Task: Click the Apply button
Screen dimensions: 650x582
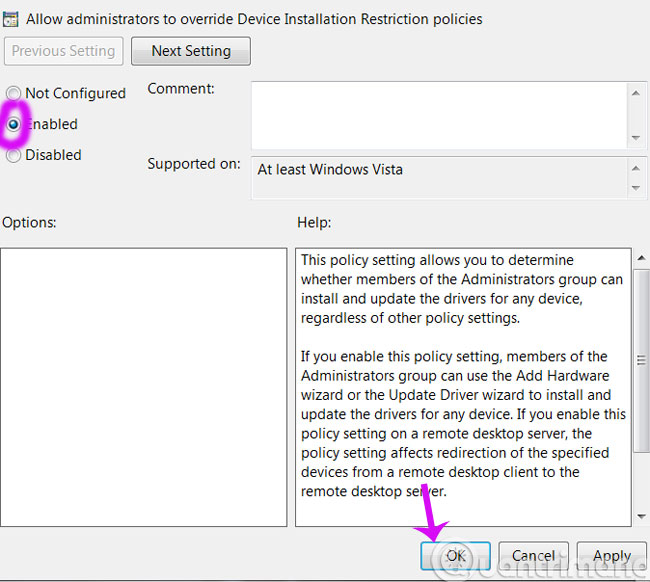Action: point(611,556)
